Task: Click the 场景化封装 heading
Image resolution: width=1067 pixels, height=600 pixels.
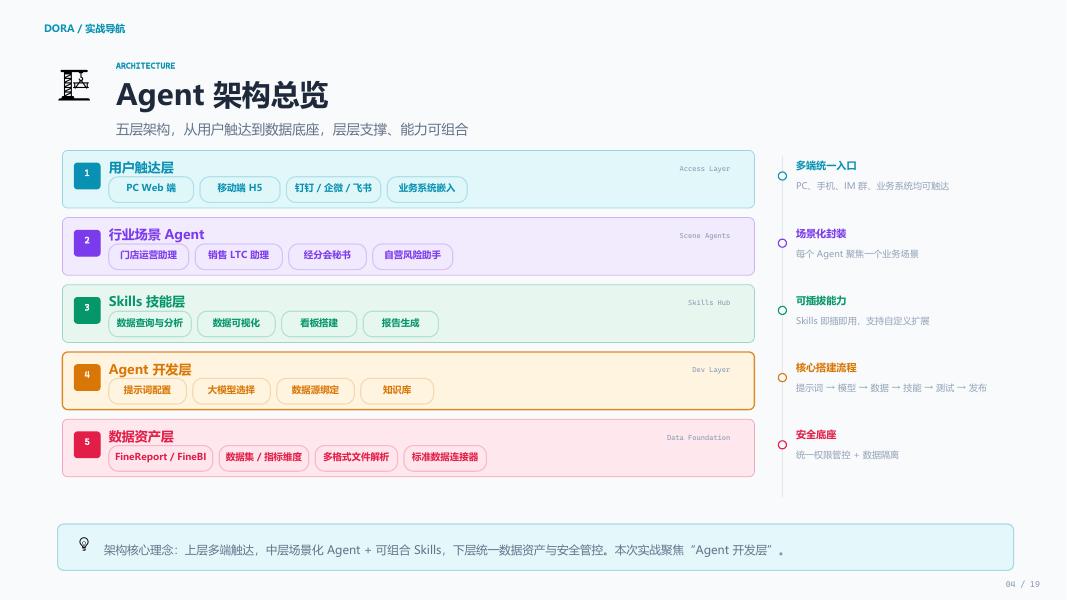Action: 821,233
